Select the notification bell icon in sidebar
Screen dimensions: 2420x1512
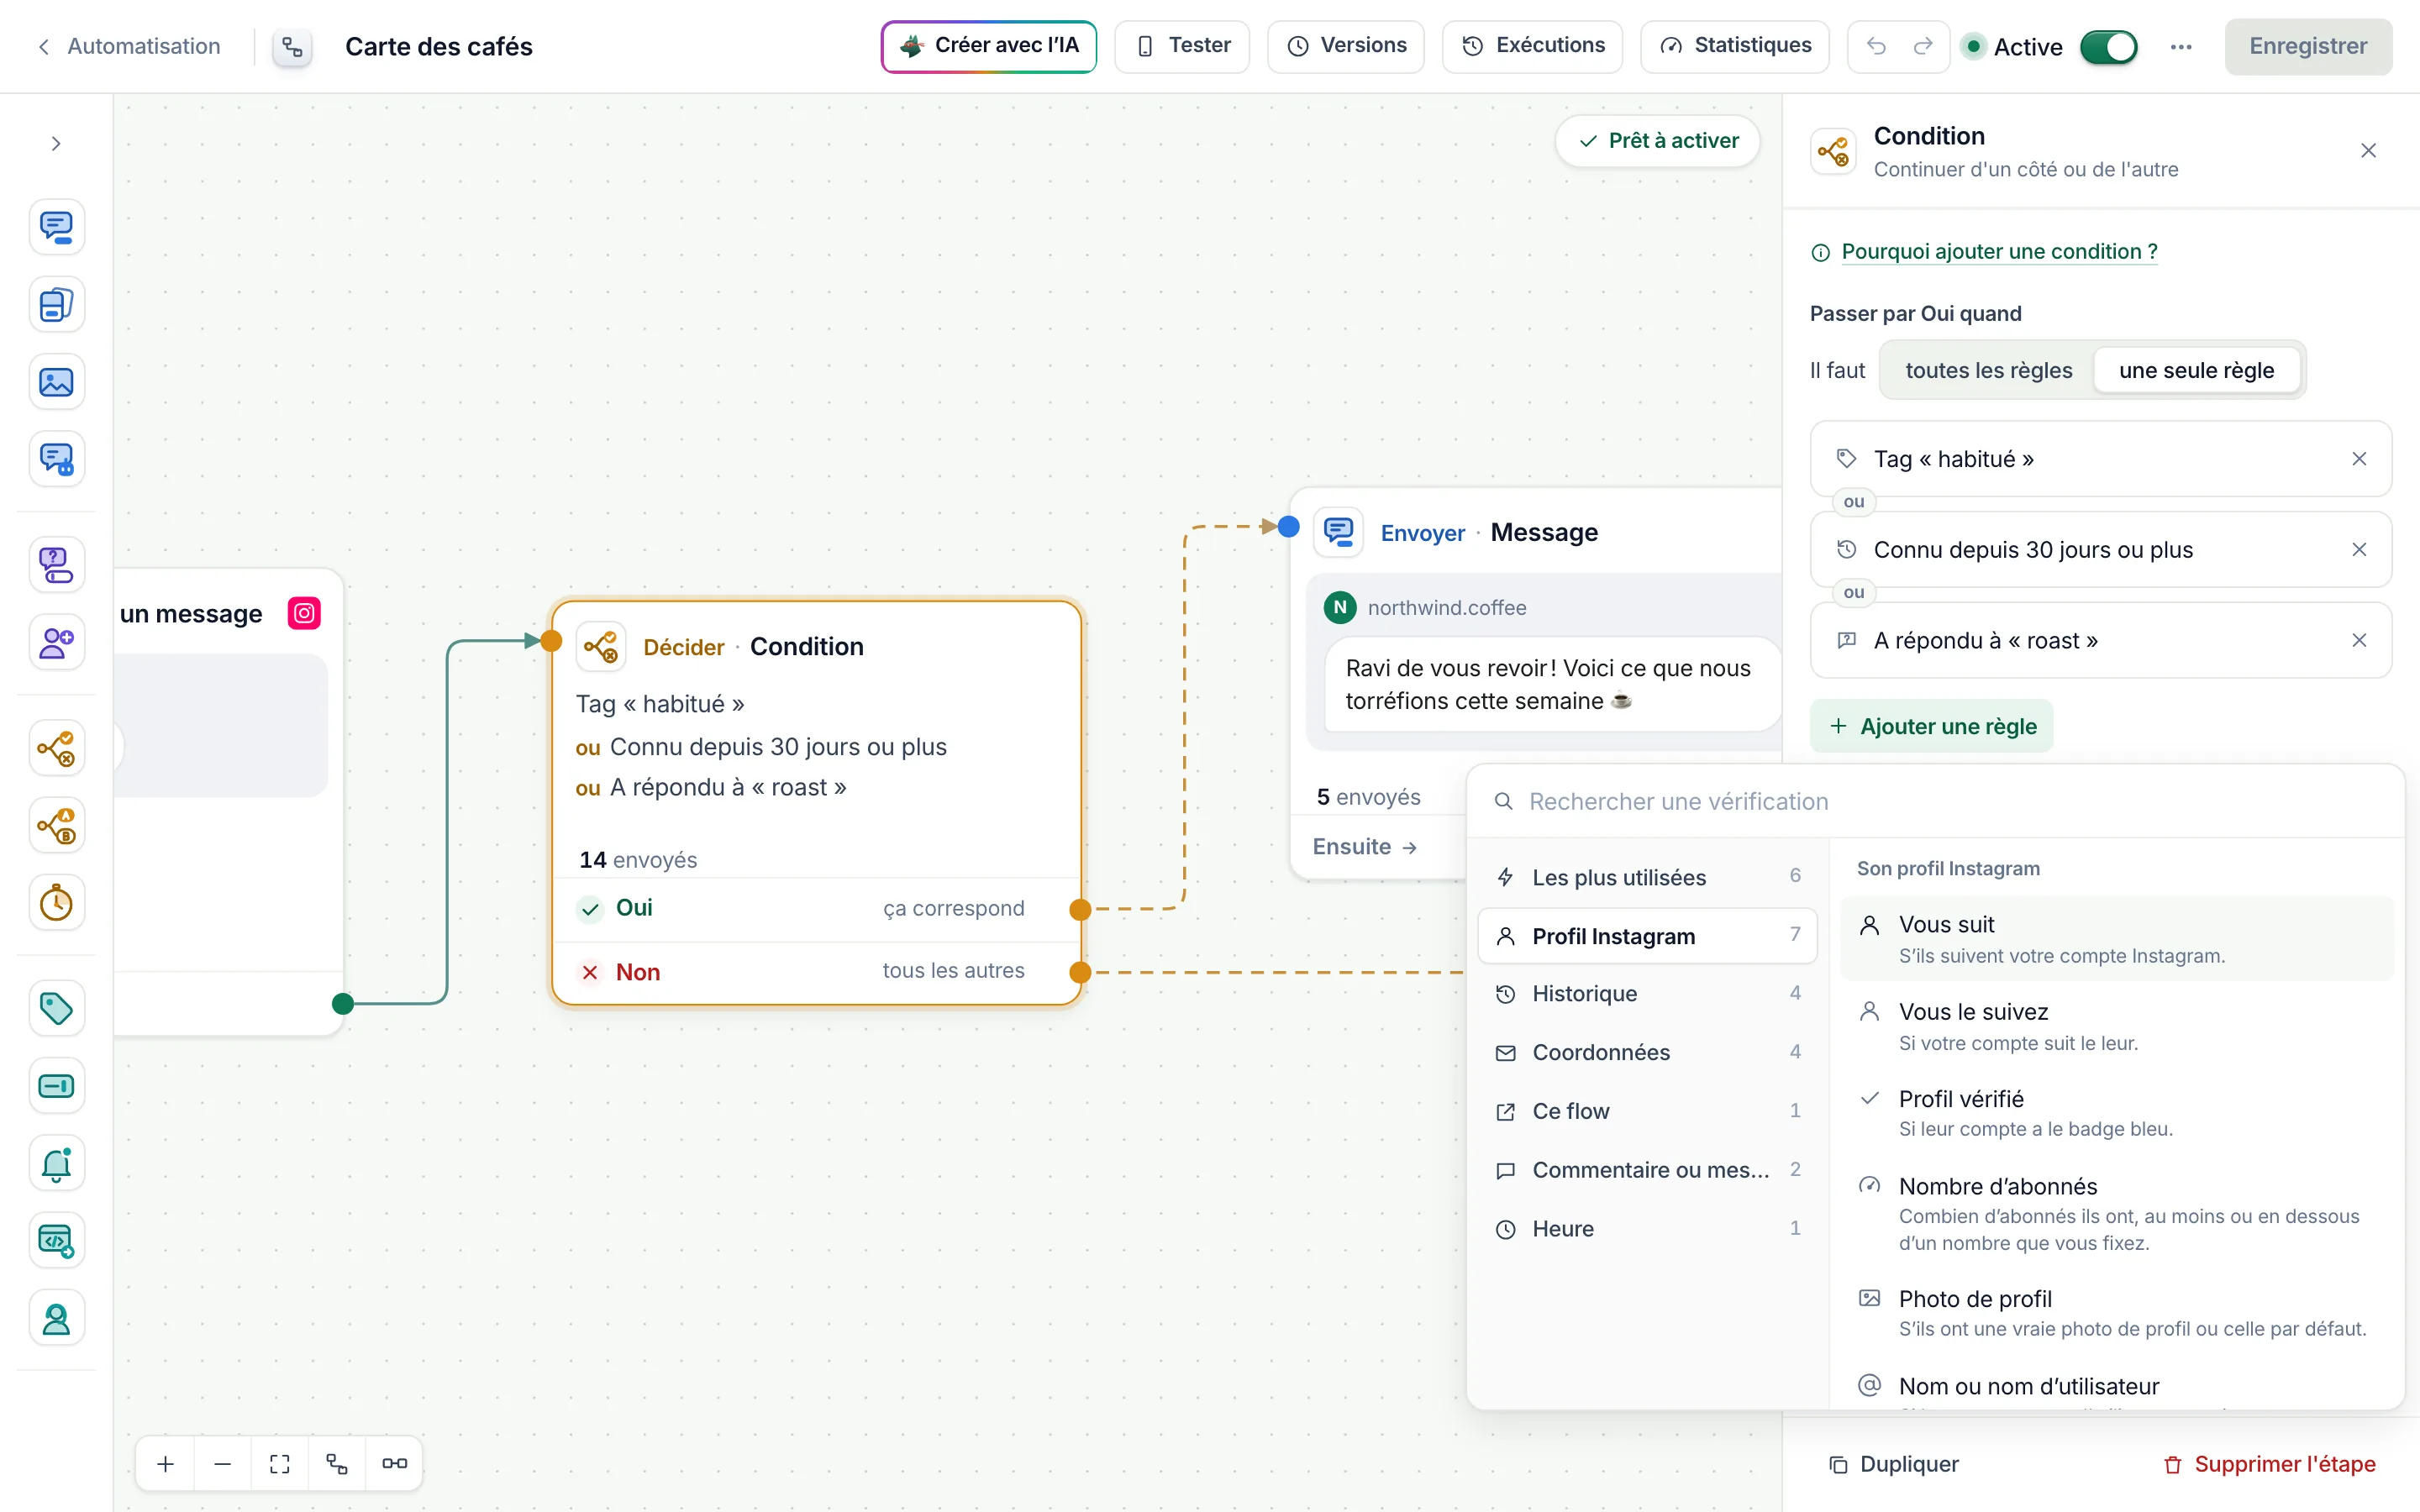56,1163
